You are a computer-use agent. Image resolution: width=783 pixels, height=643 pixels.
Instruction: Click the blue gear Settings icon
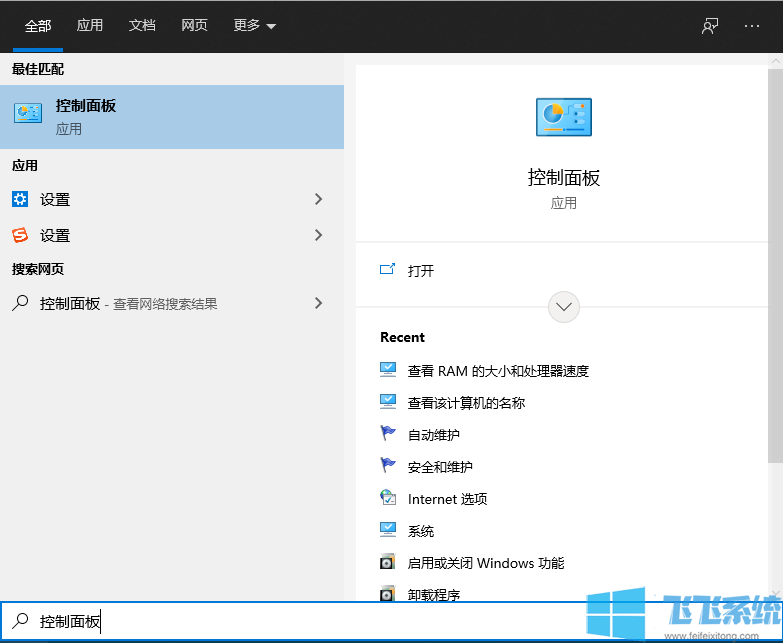point(20,199)
